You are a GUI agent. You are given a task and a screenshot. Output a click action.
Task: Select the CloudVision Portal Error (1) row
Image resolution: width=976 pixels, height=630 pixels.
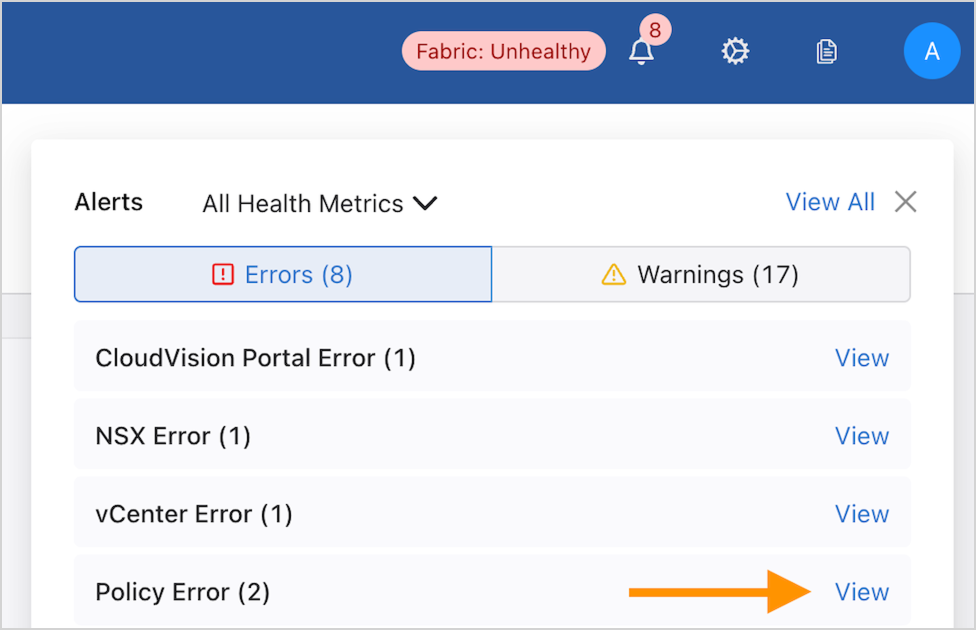click(255, 358)
